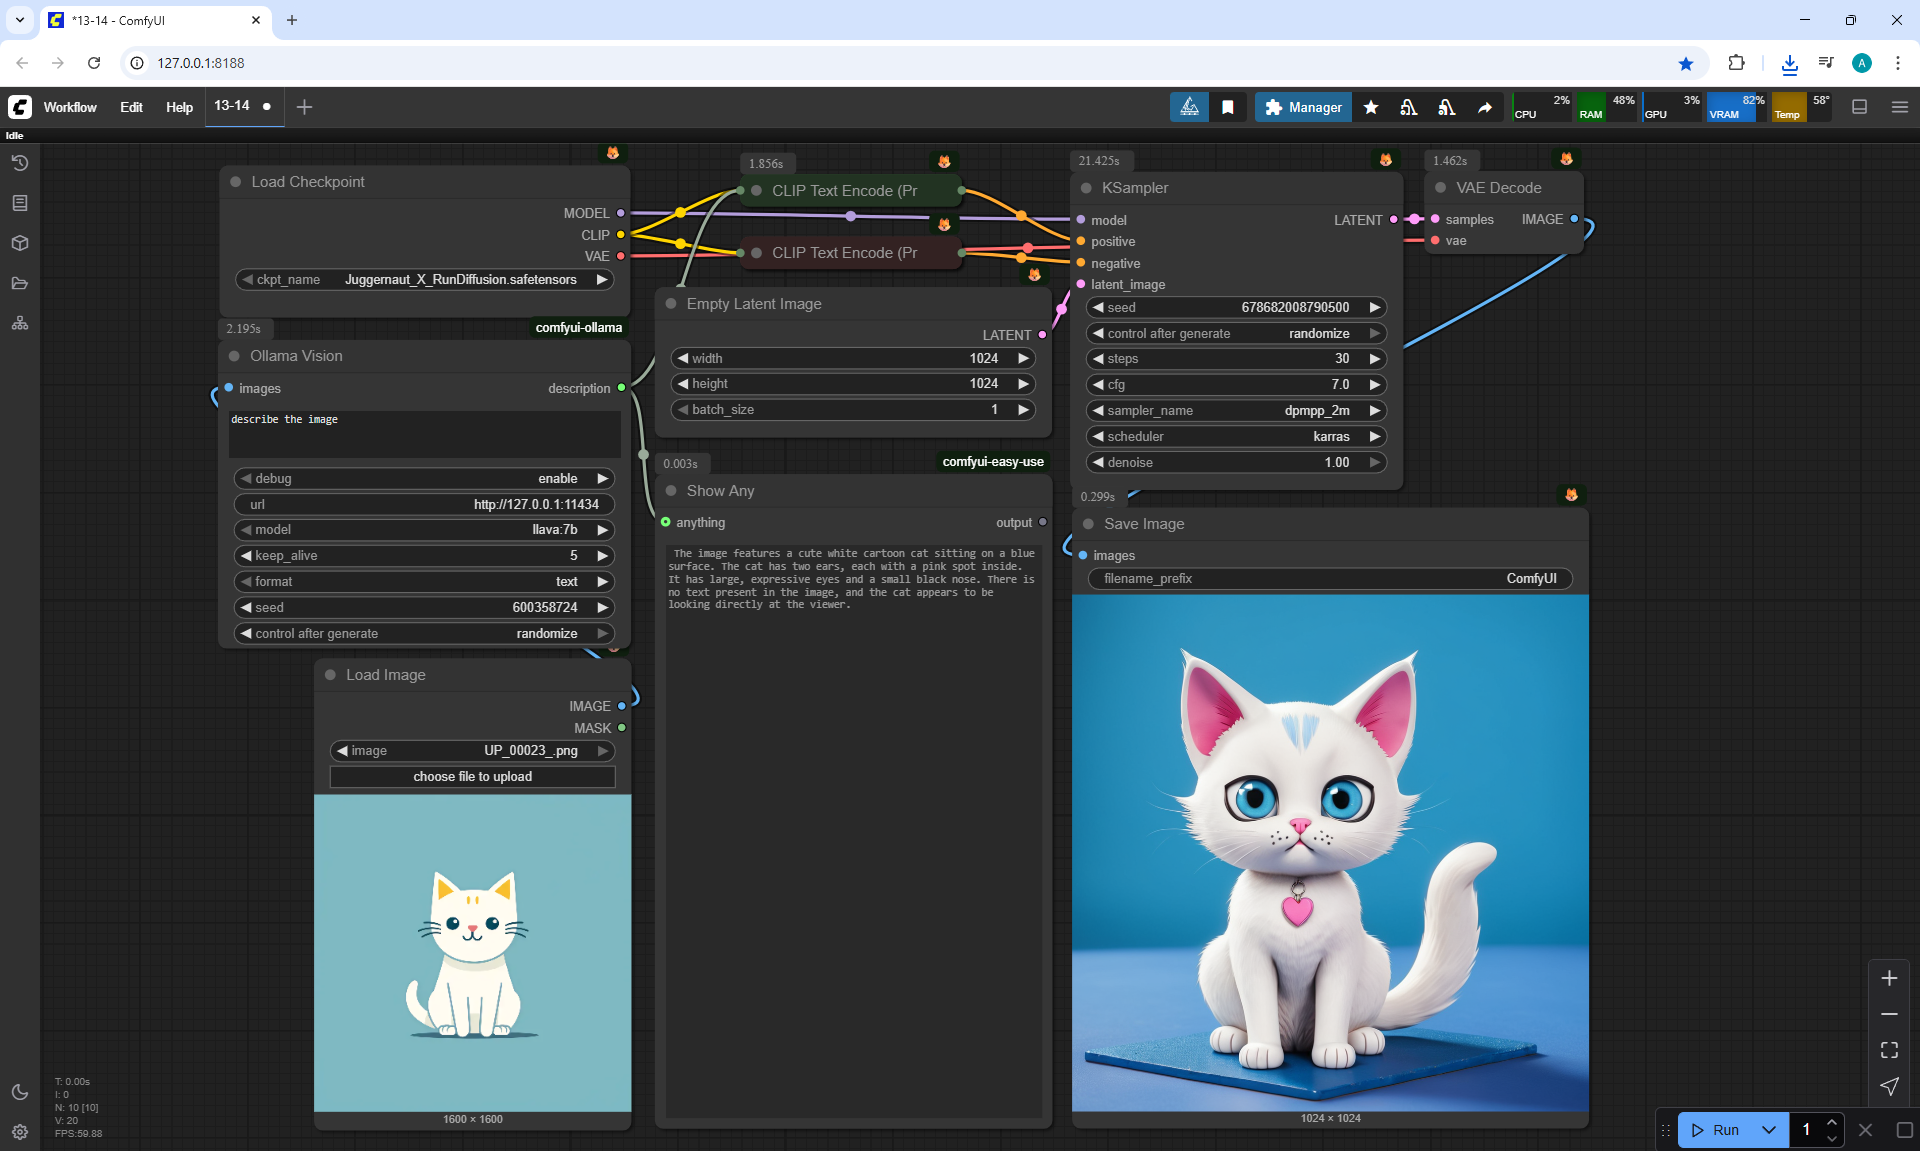Image resolution: width=1920 pixels, height=1151 pixels.
Task: Open the node library book icon
Action: [x=20, y=203]
